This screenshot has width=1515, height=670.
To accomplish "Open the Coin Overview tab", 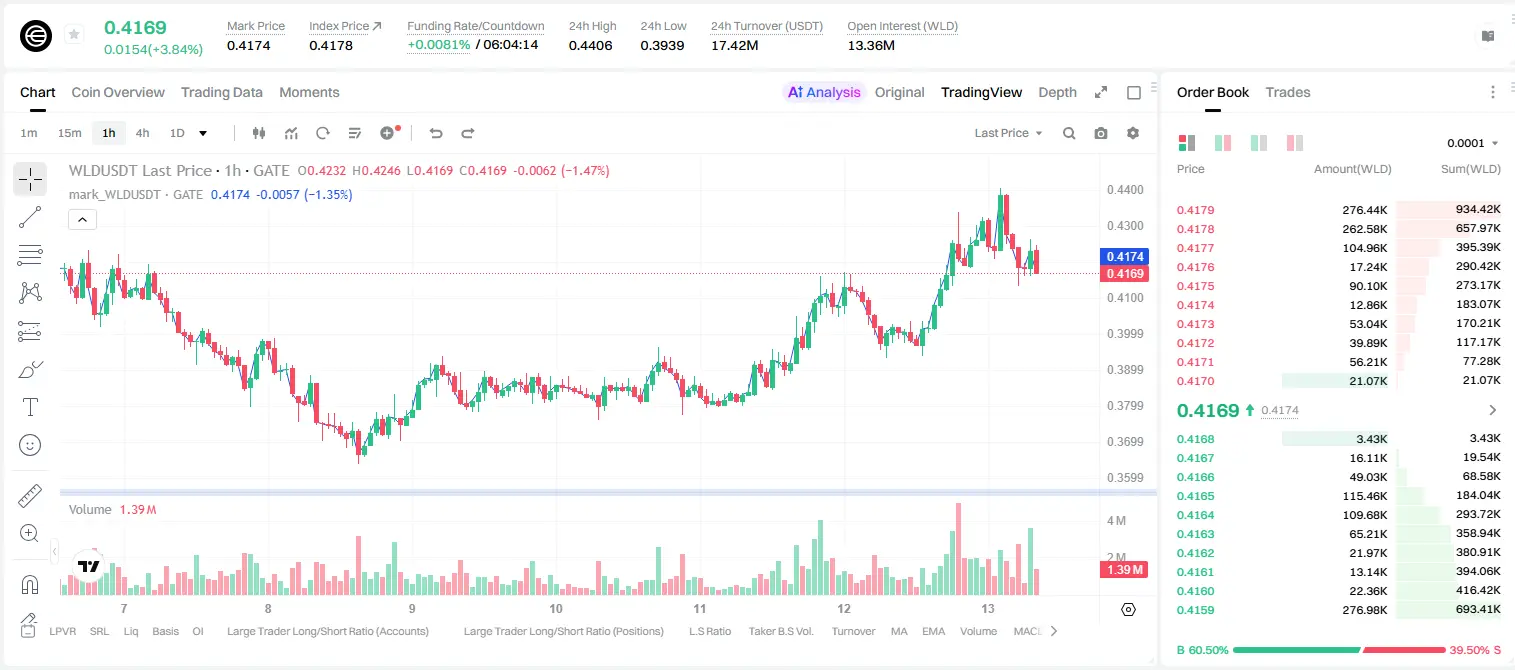I will pos(118,92).
